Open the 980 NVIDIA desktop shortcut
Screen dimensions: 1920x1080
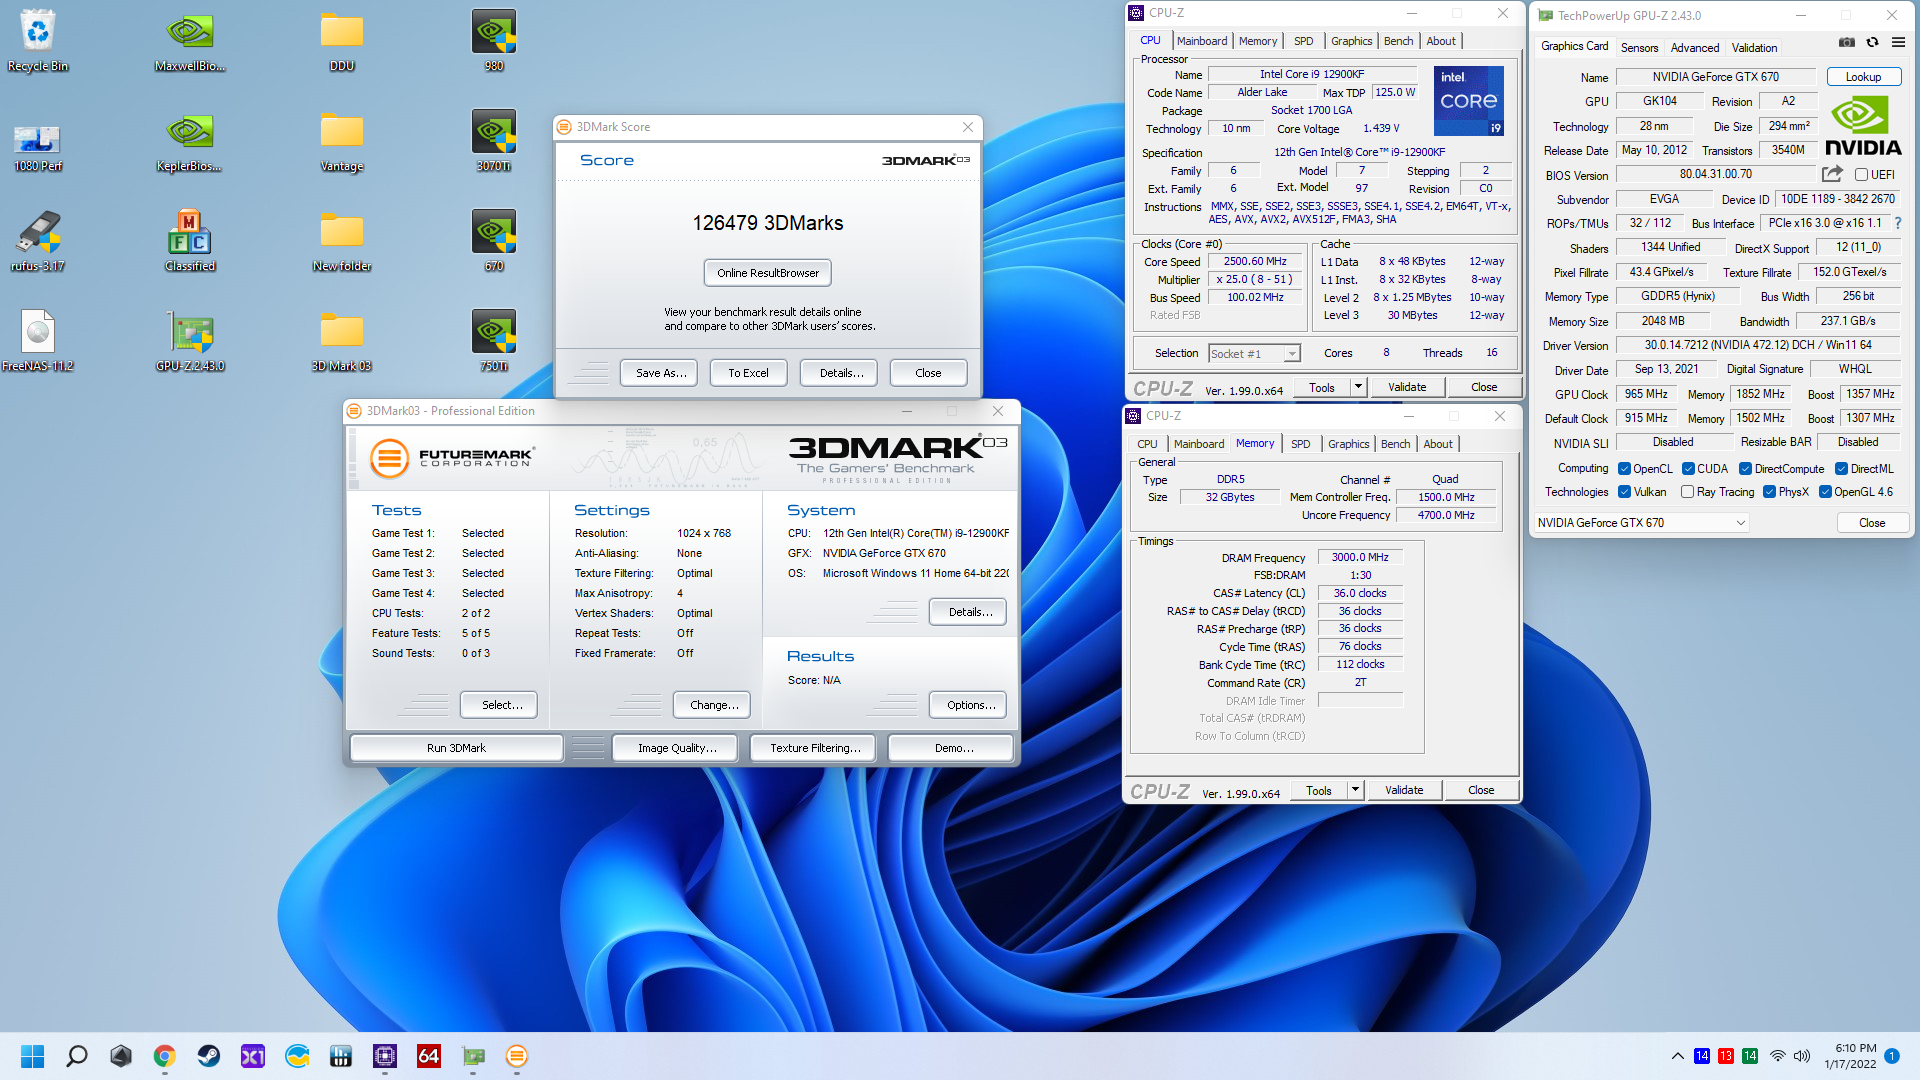pos(494,40)
